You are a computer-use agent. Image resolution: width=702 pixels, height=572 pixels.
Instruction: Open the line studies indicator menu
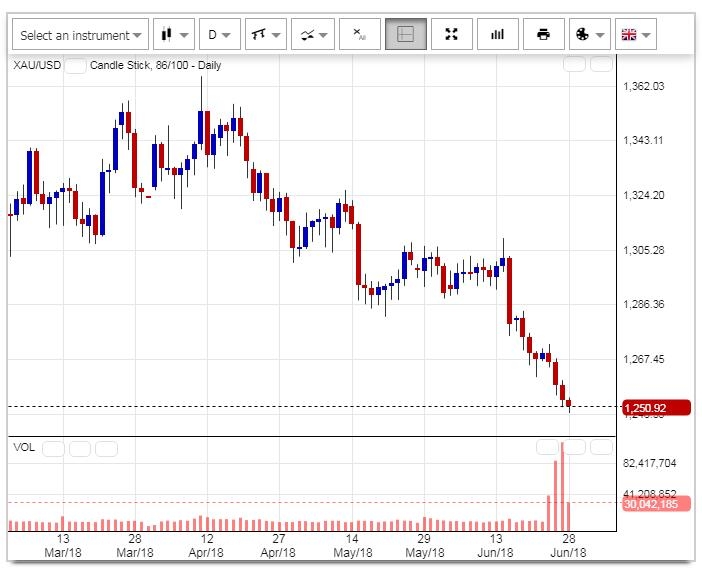pyautogui.click(x=314, y=35)
